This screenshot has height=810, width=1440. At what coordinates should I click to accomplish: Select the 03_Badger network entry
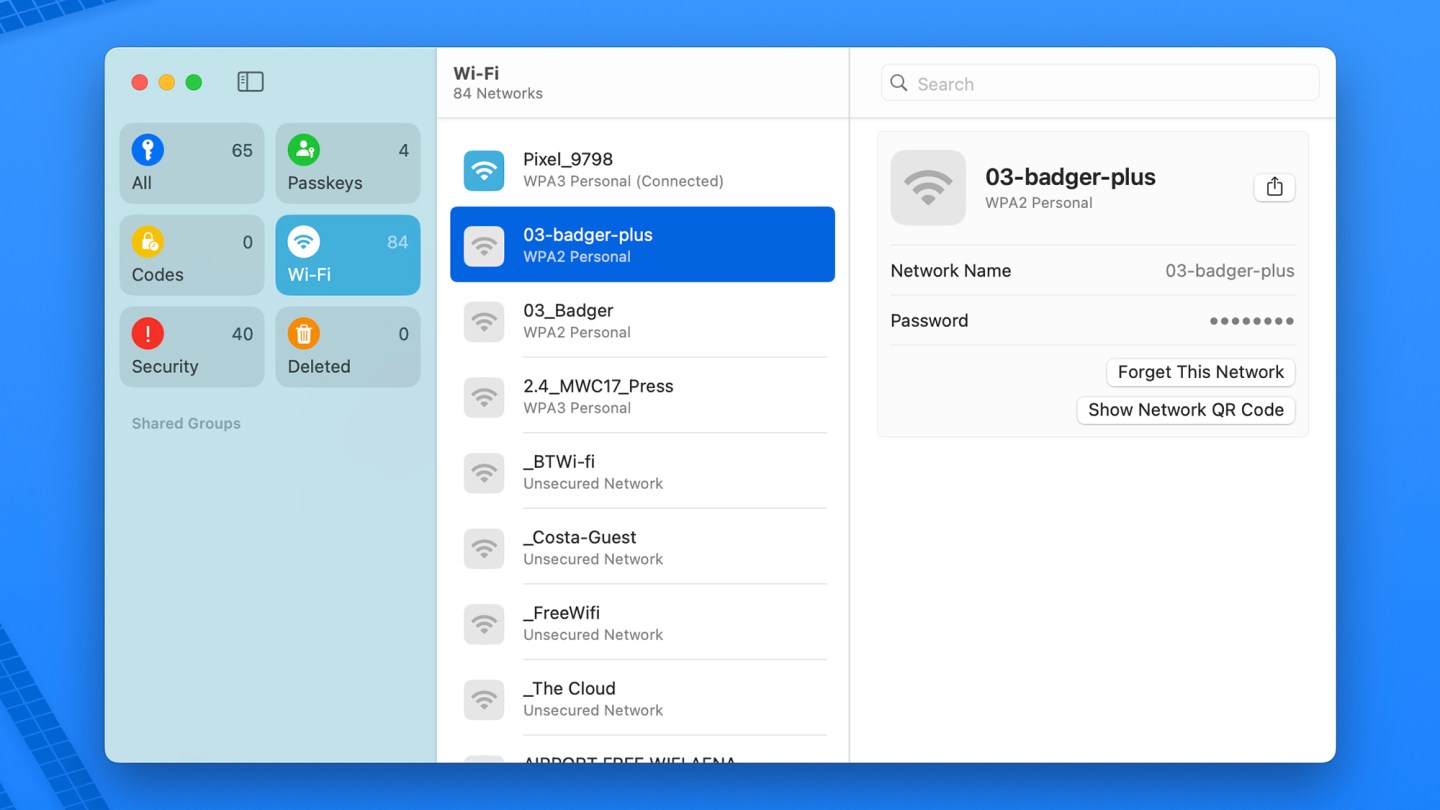(x=642, y=321)
